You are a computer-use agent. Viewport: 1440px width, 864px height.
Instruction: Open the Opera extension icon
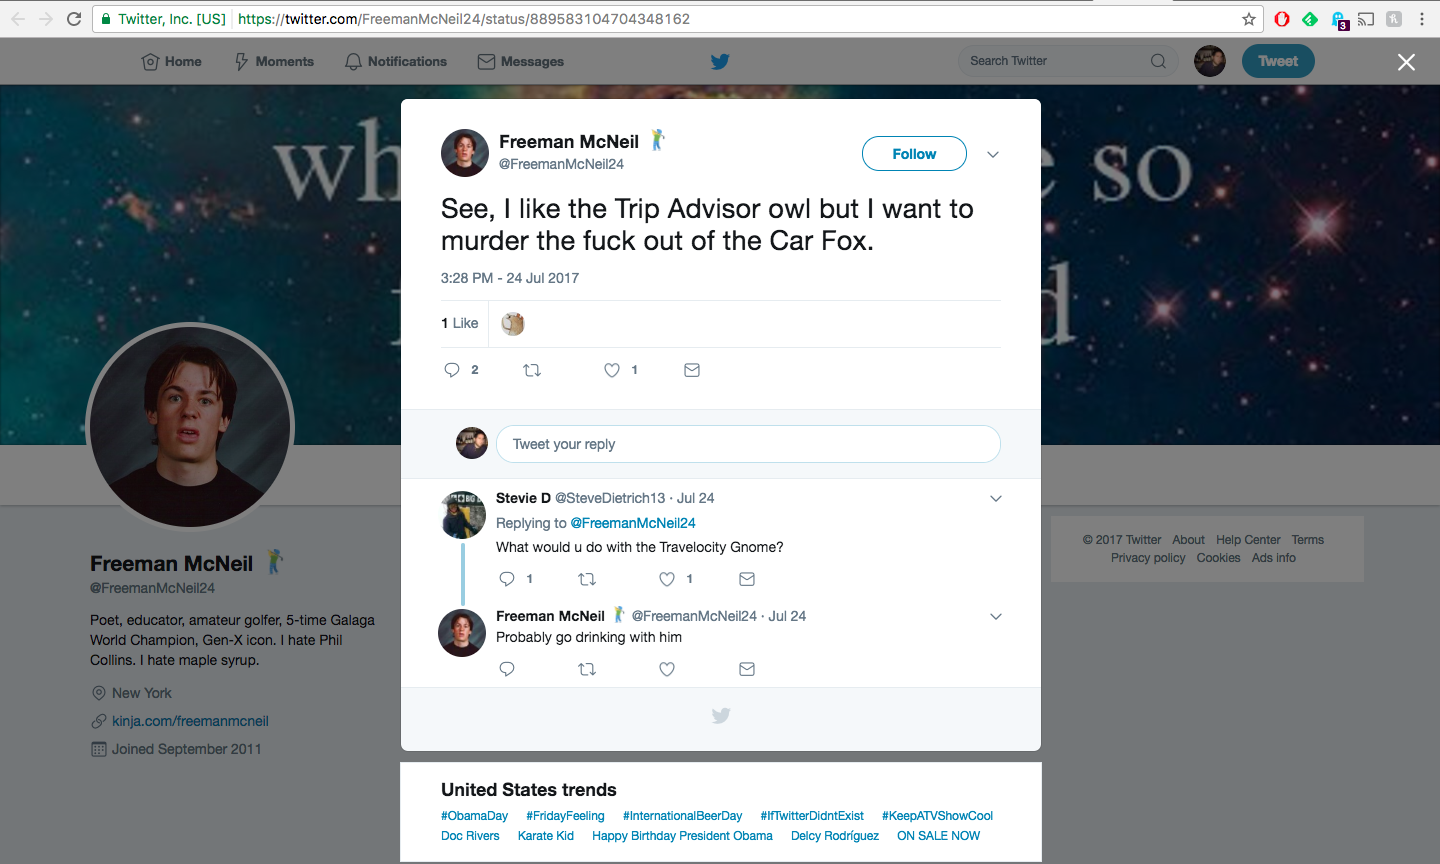pos(1282,19)
